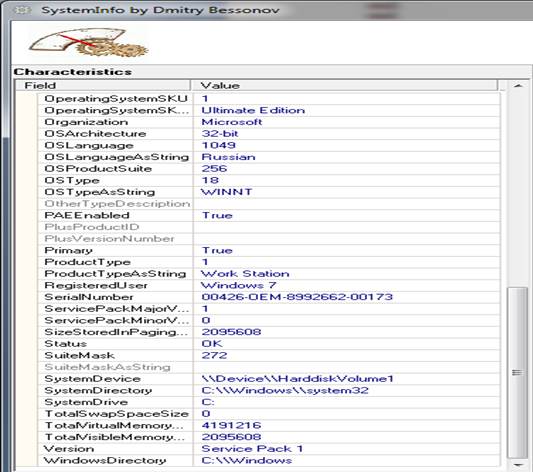This screenshot has width=533, height=472.
Task: Select the SystemDevice field
Action: click(x=92, y=379)
